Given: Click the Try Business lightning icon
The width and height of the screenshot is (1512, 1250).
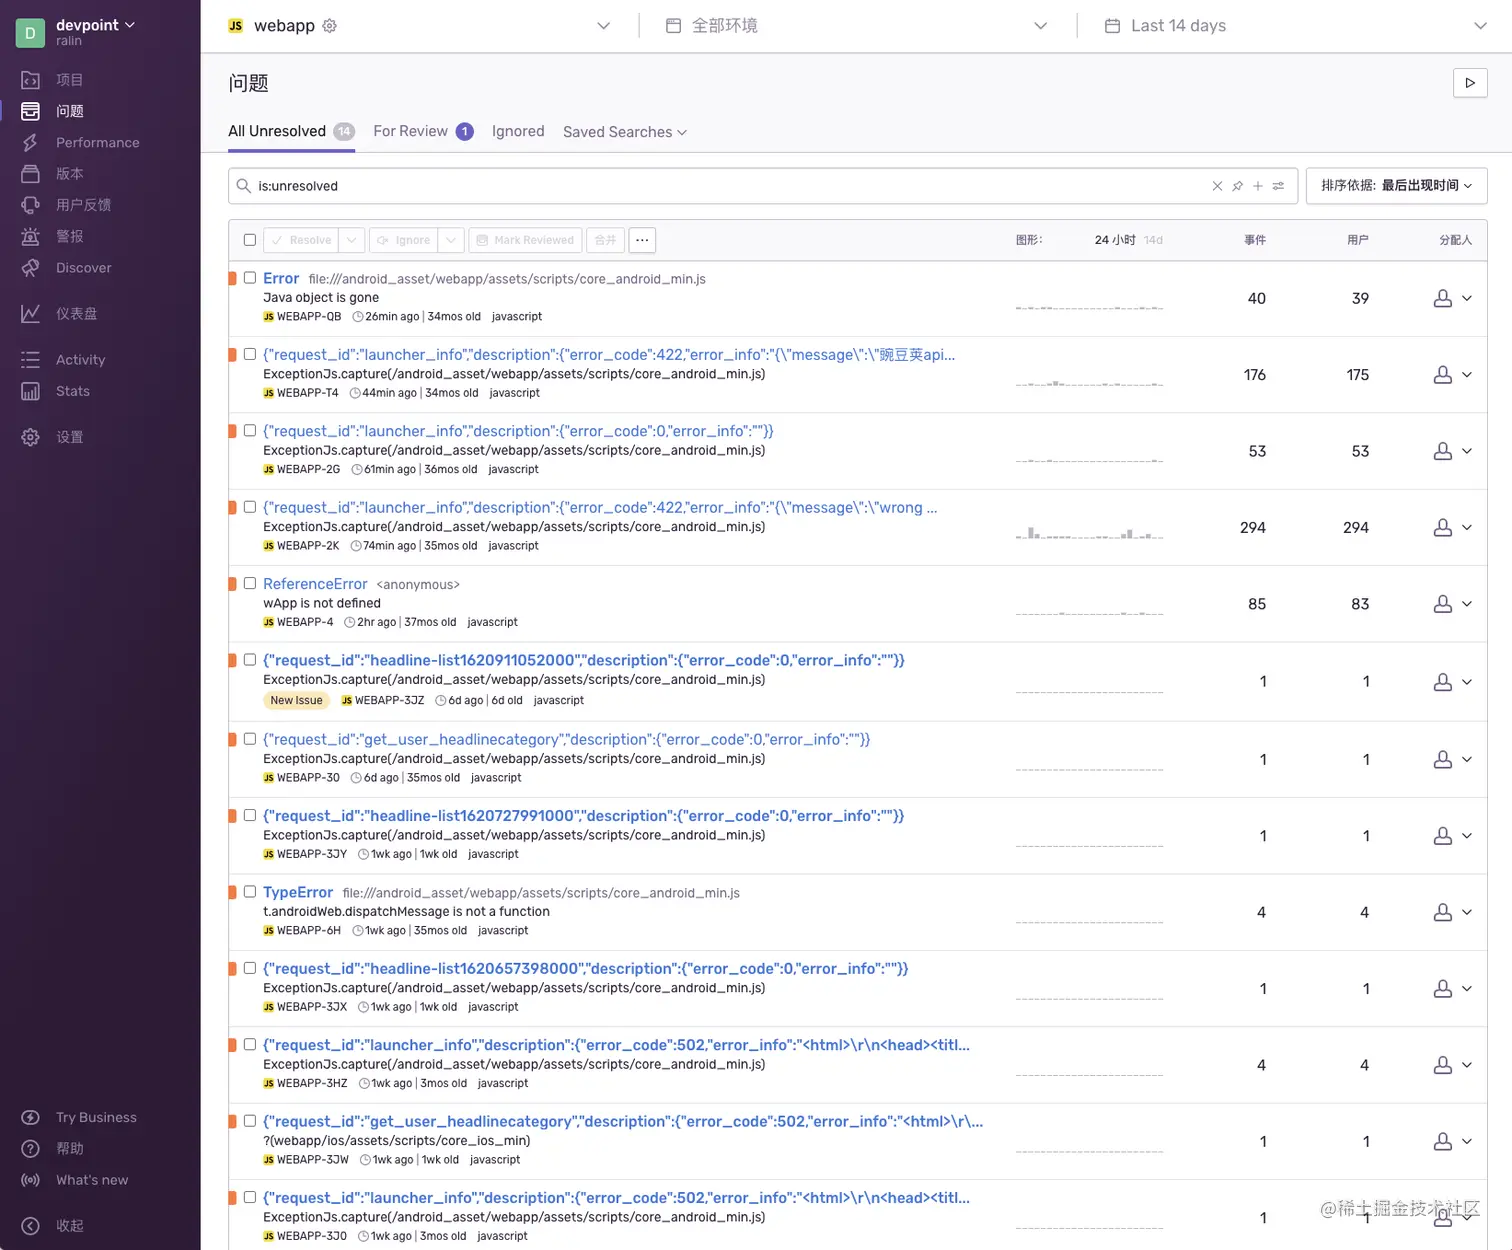Looking at the screenshot, I should pyautogui.click(x=31, y=1117).
